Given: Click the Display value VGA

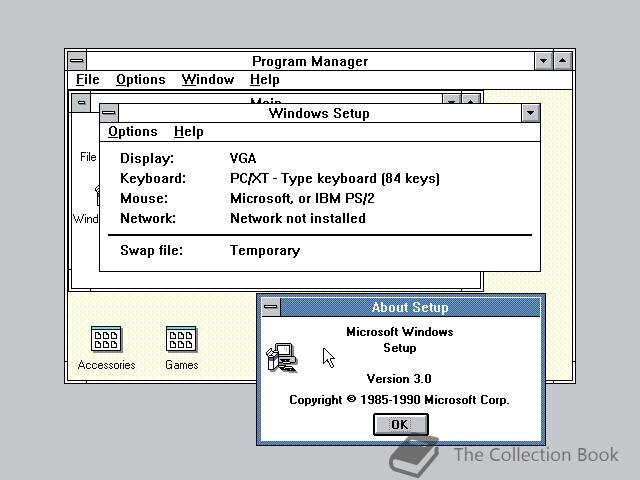Looking at the screenshot, I should tap(243, 158).
